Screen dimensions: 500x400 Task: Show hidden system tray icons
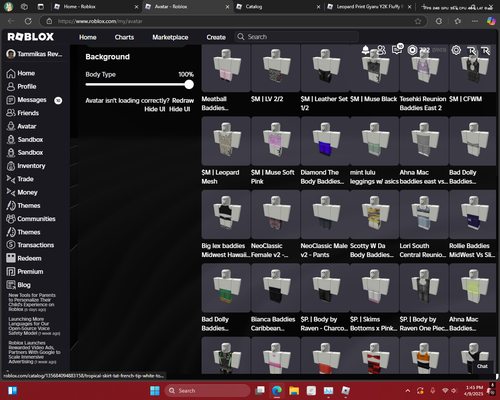[408, 391]
